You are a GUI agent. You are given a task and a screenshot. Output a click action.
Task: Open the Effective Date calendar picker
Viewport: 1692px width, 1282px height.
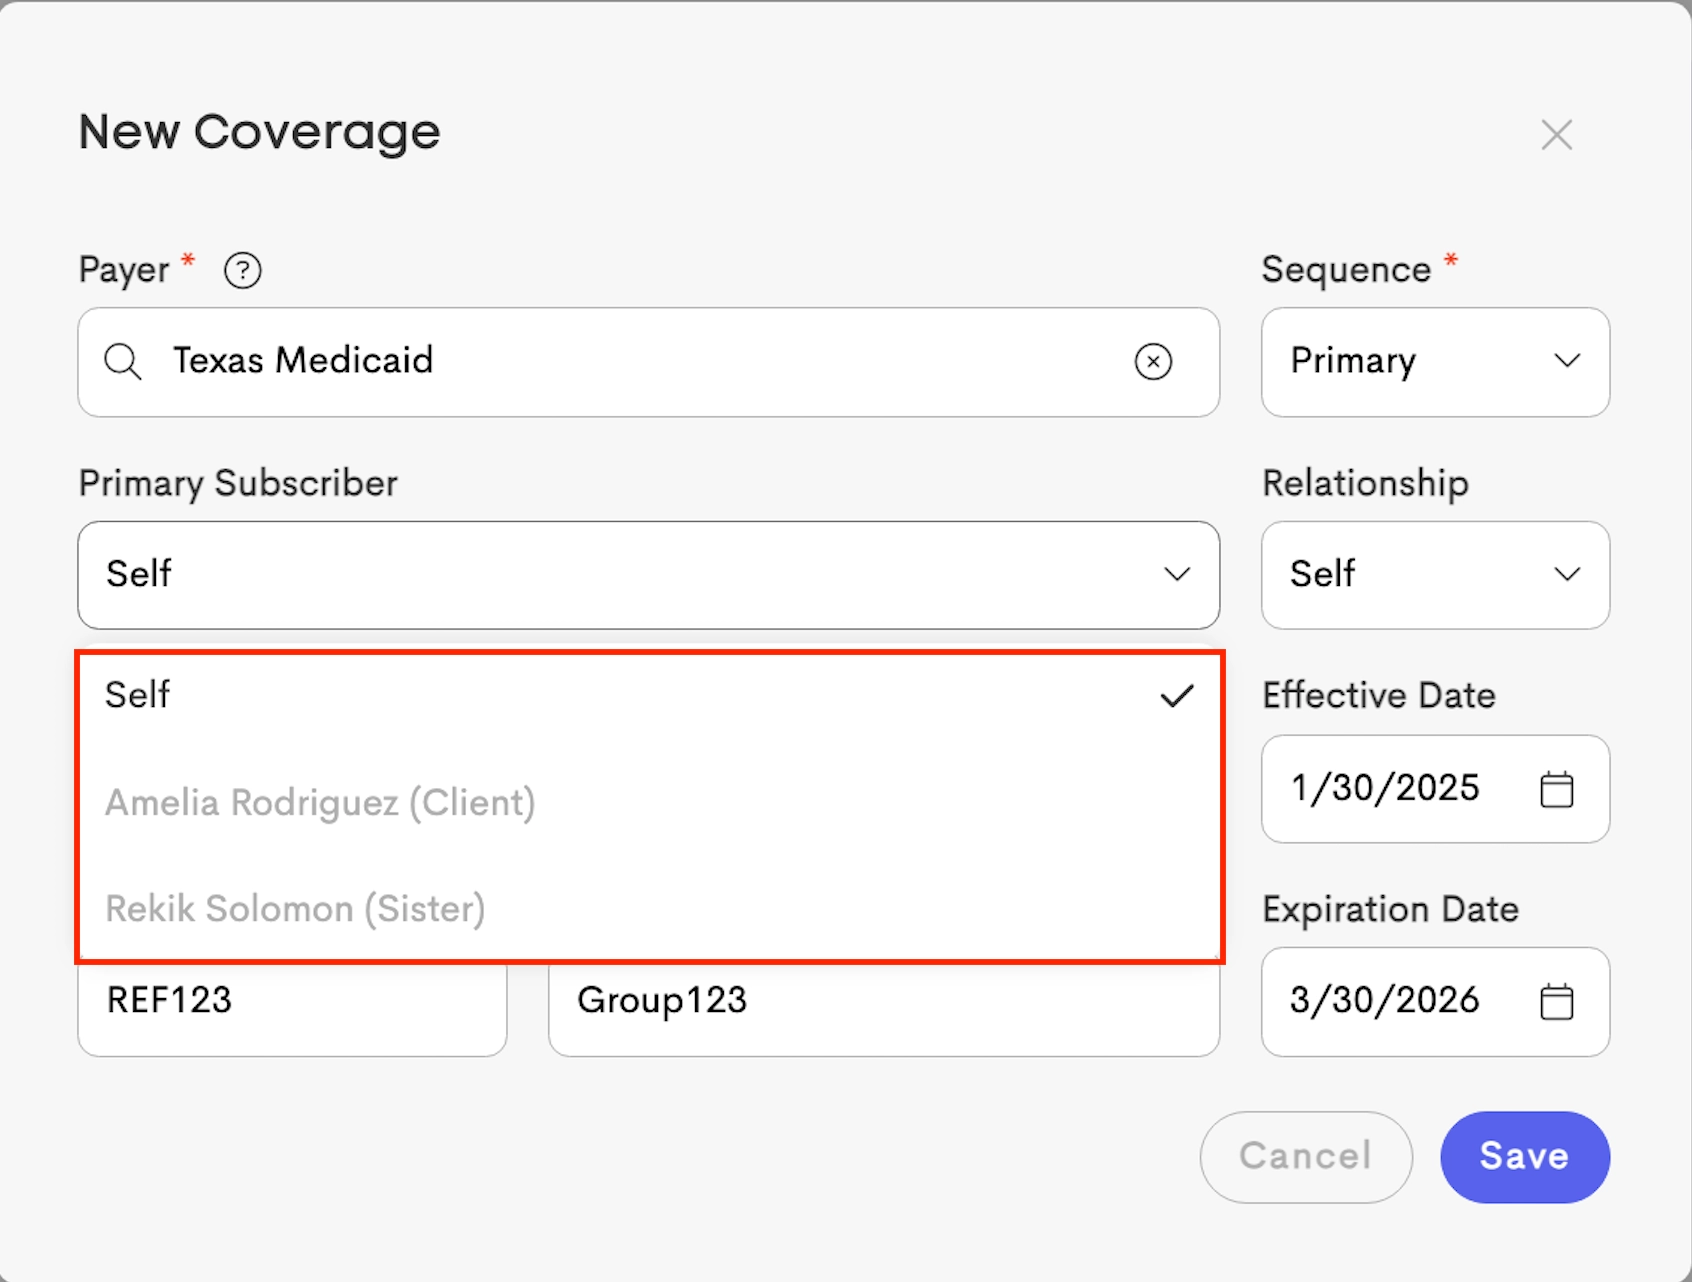tap(1556, 789)
